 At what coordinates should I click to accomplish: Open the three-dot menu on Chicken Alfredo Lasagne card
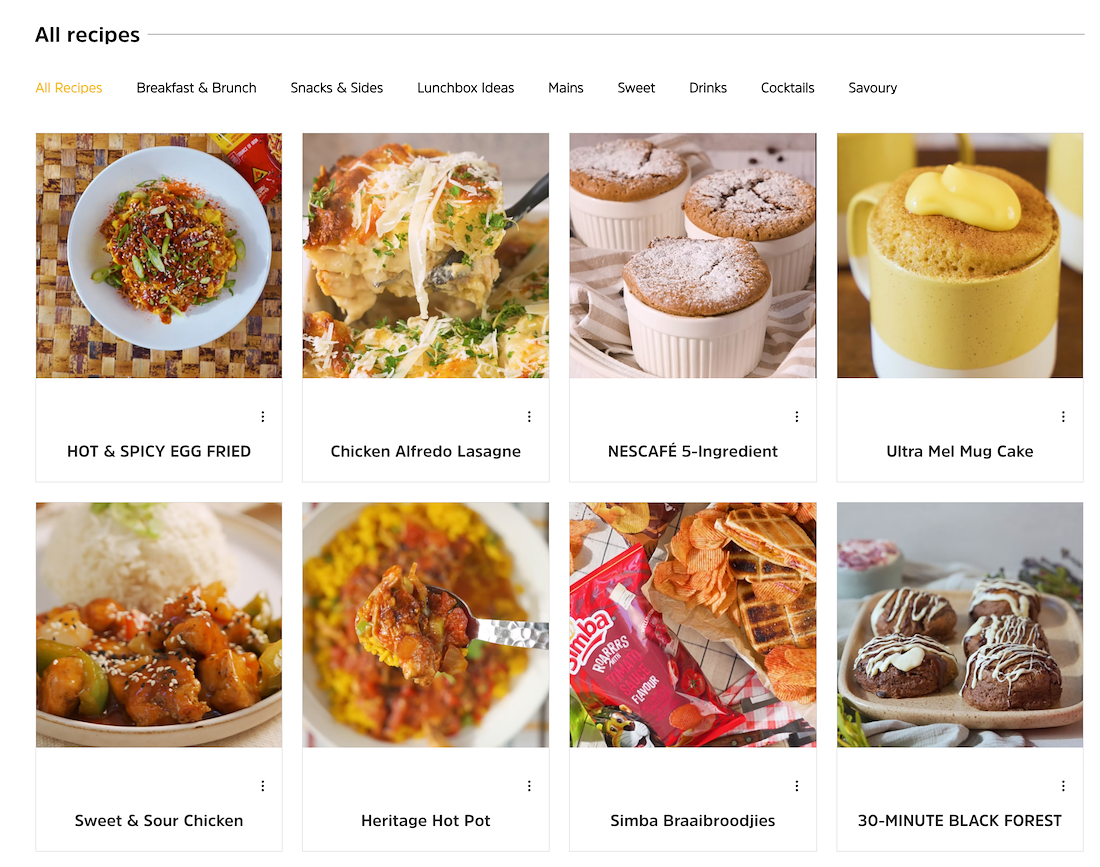[x=530, y=417]
